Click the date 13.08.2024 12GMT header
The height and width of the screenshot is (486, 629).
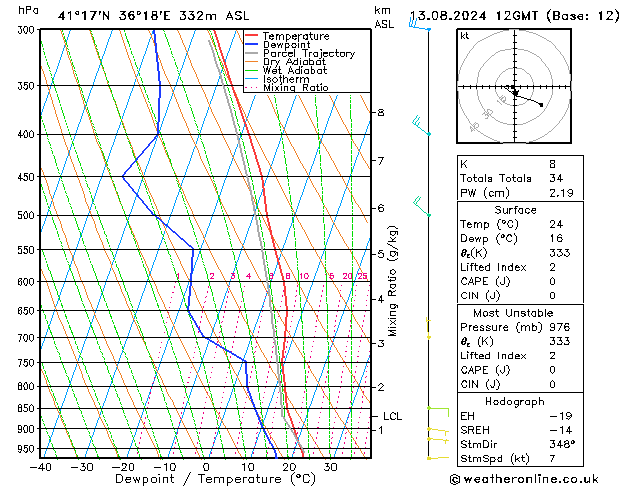[x=514, y=16]
